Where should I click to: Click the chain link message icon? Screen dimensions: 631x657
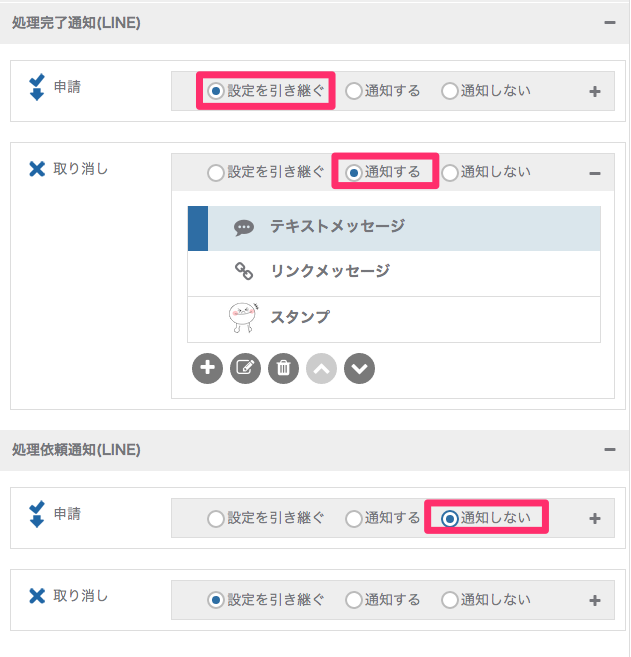click(x=243, y=271)
